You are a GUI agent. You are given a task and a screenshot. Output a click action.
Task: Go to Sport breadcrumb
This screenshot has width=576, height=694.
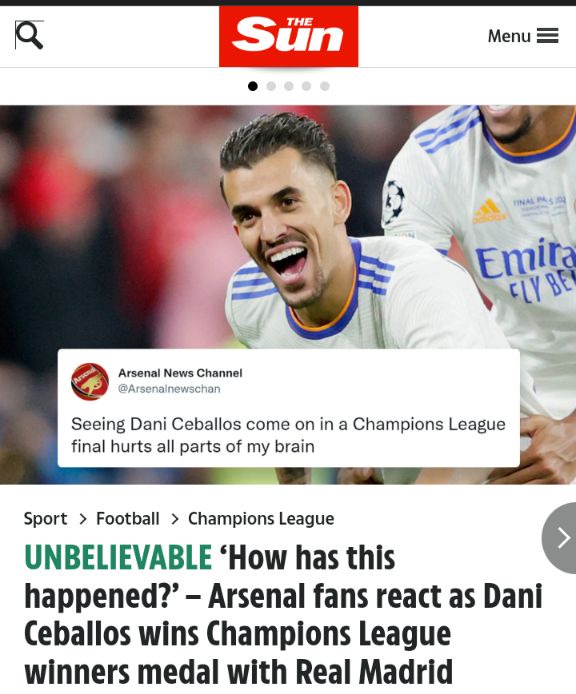click(x=46, y=519)
